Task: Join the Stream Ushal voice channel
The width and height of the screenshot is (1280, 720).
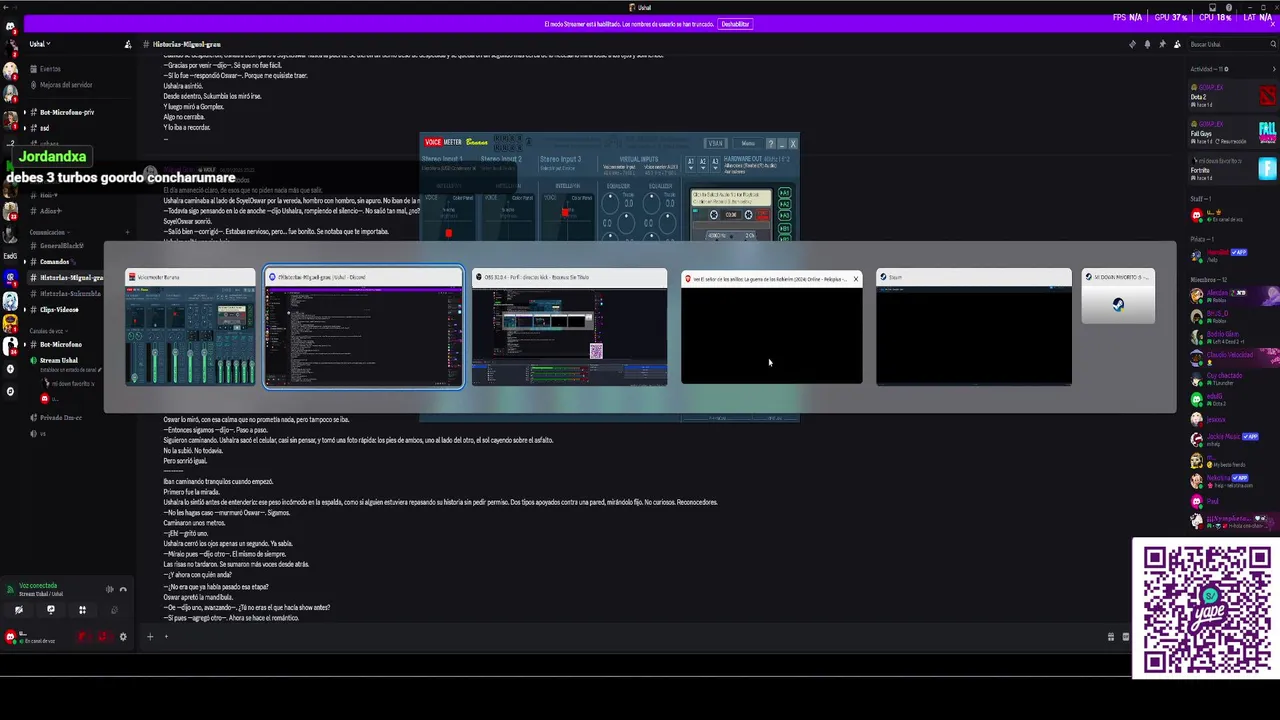Action: [x=58, y=360]
